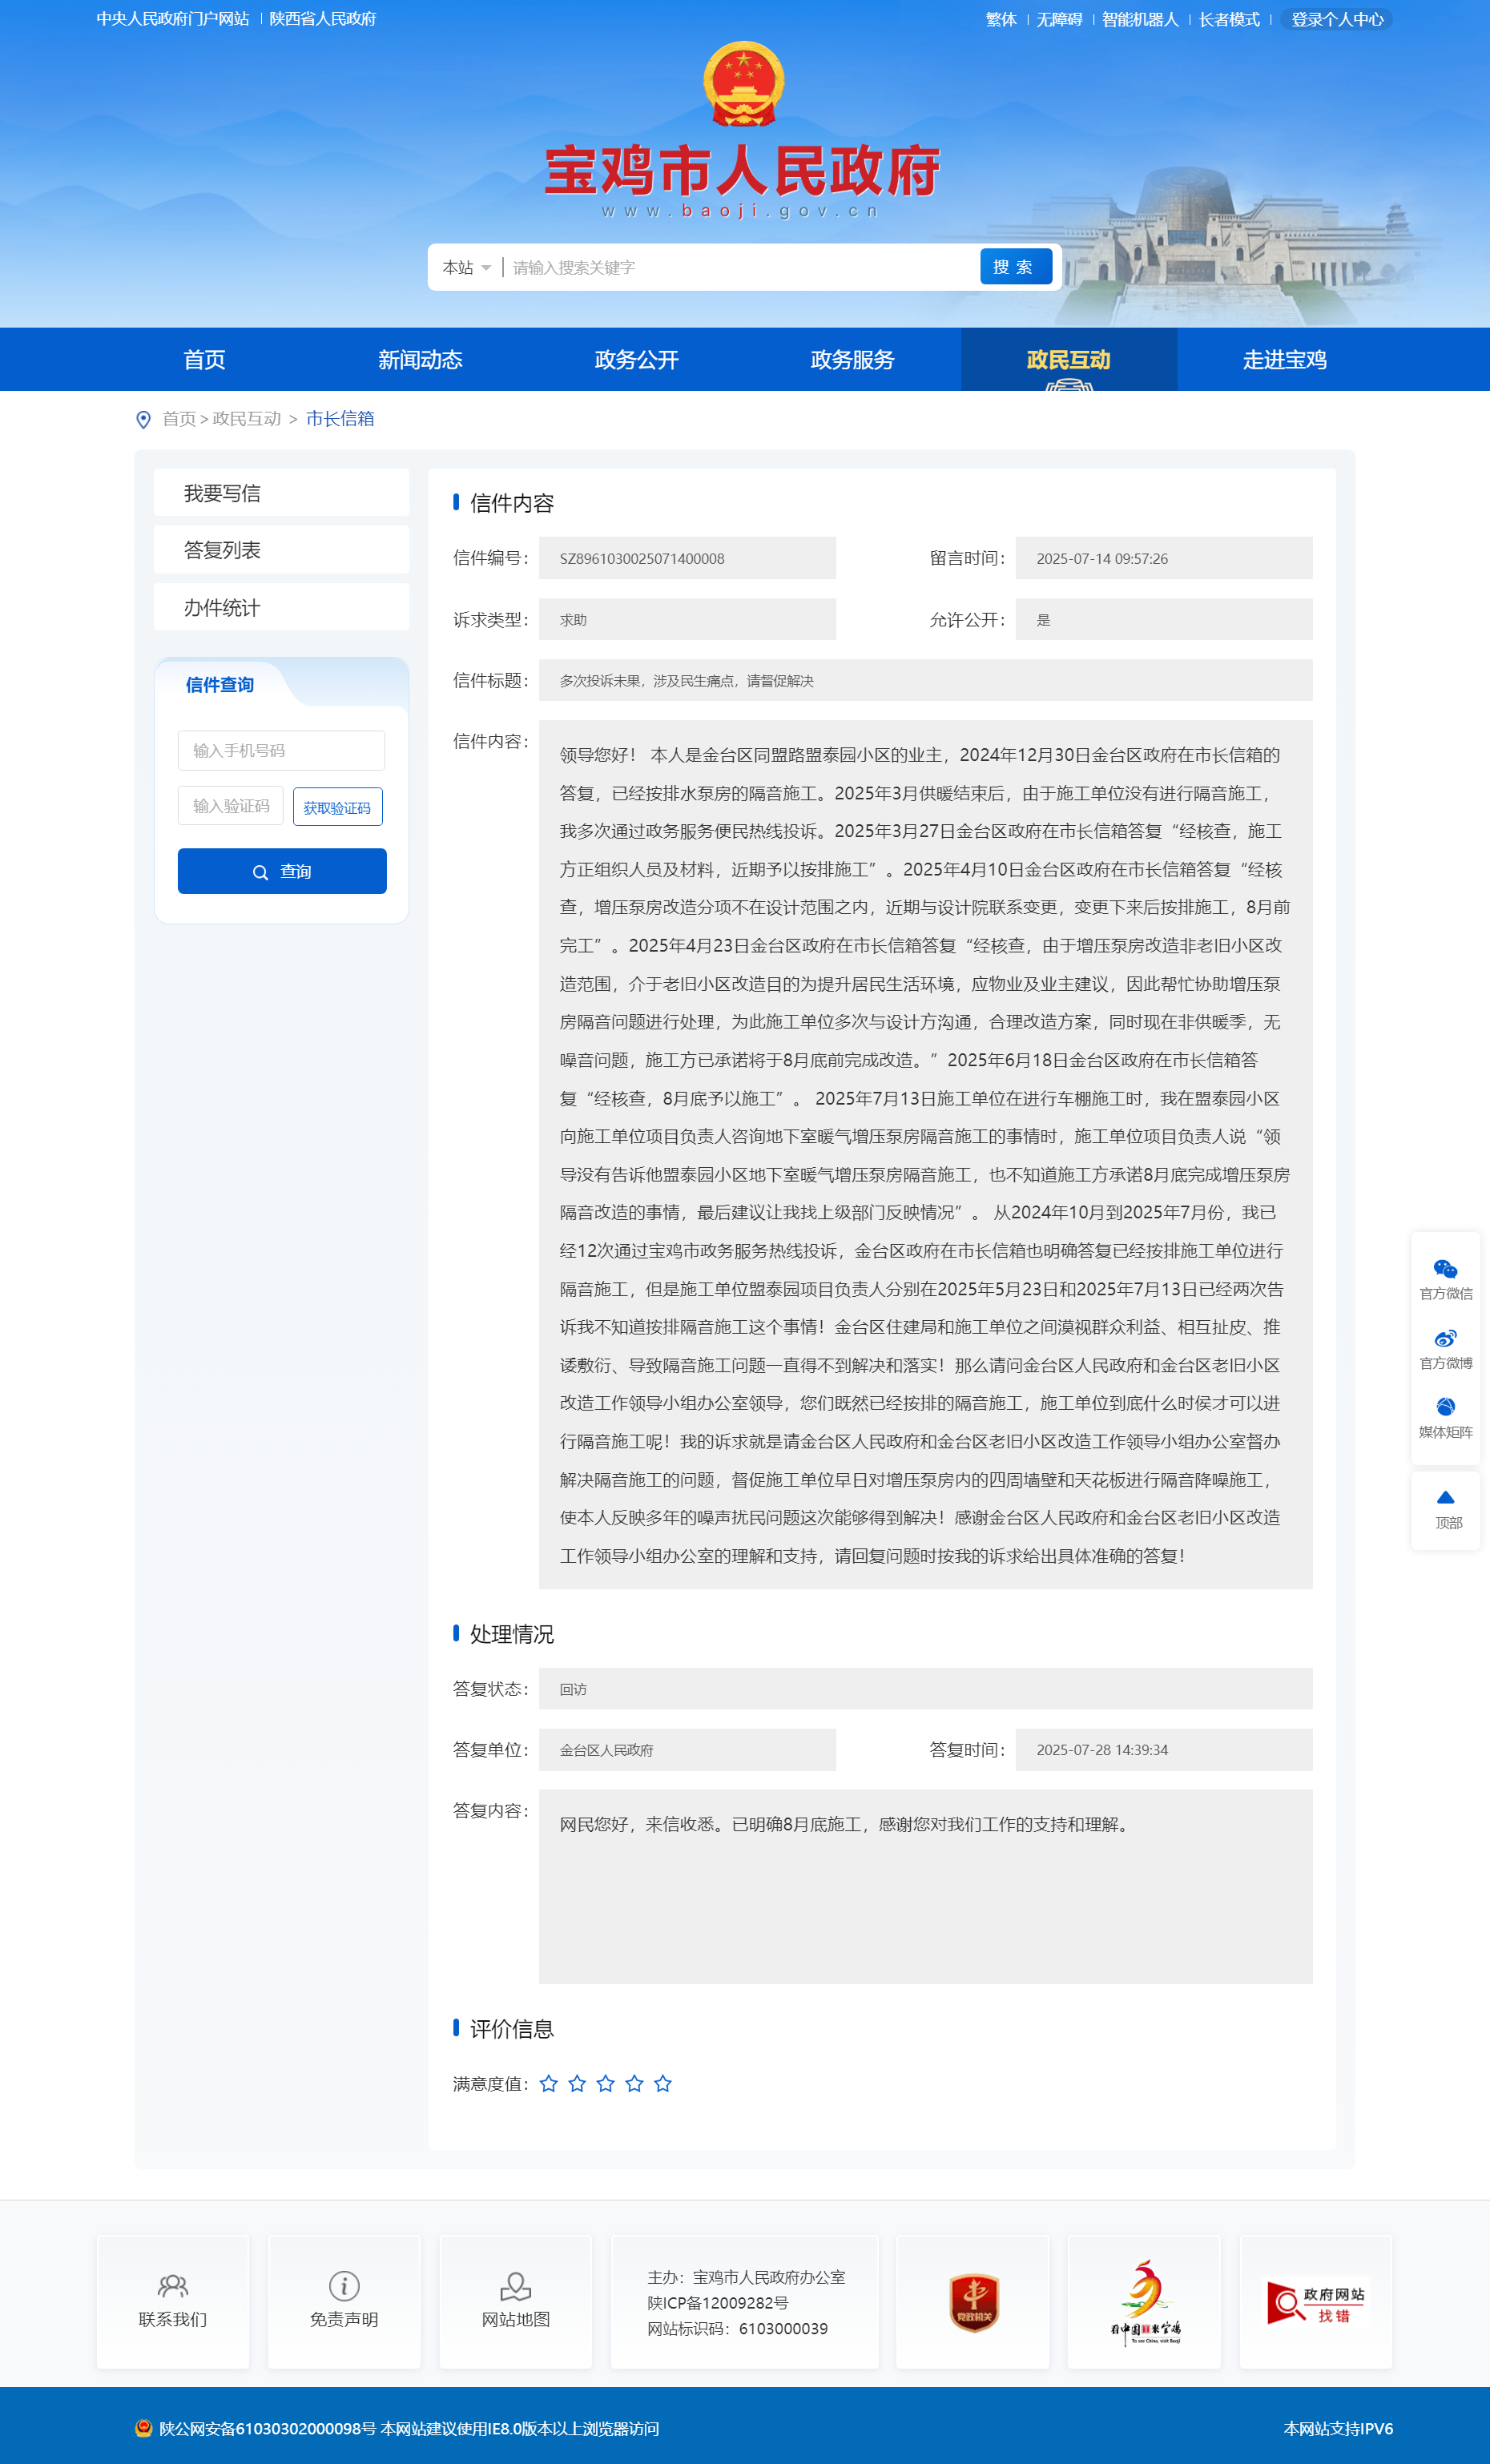Image resolution: width=1490 pixels, height=2464 pixels.
Task: Open the 政务公开 navigation tab
Action: (x=636, y=360)
